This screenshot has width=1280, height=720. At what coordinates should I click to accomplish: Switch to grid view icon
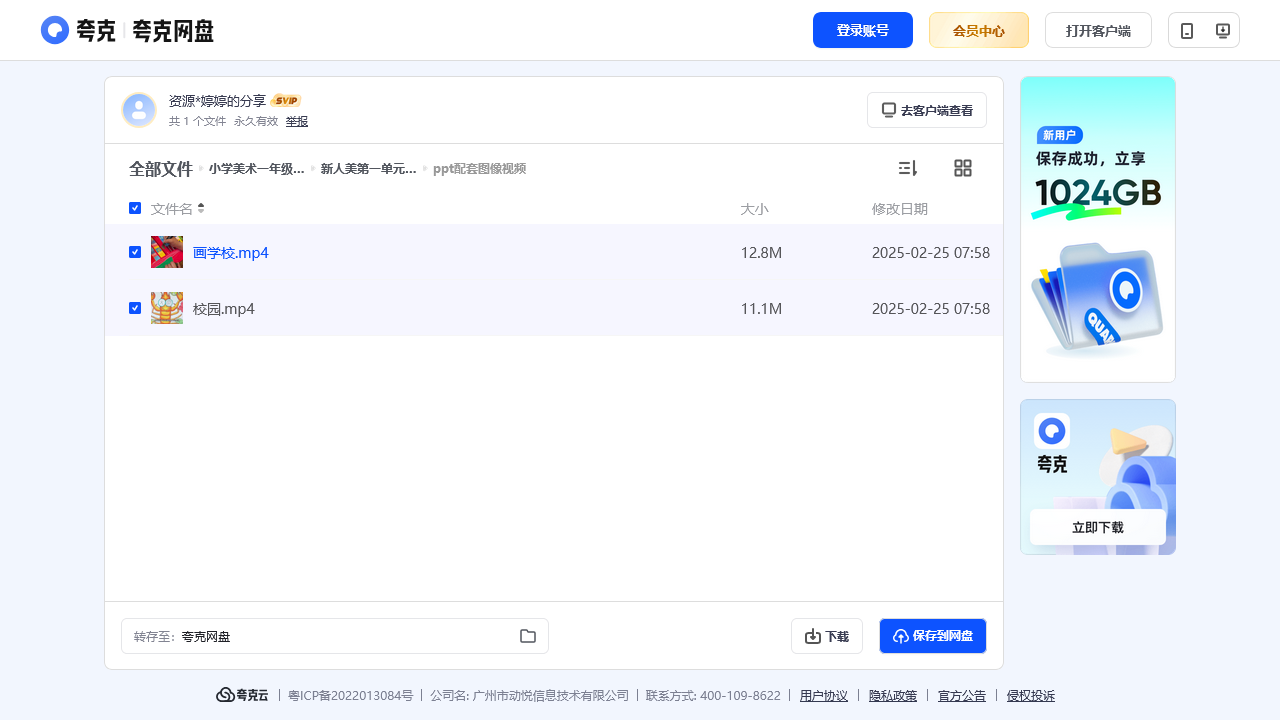(x=963, y=168)
